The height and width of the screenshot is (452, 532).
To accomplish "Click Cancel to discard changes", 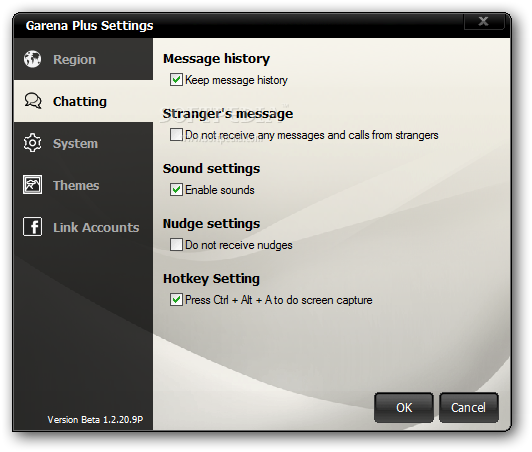I will (469, 408).
